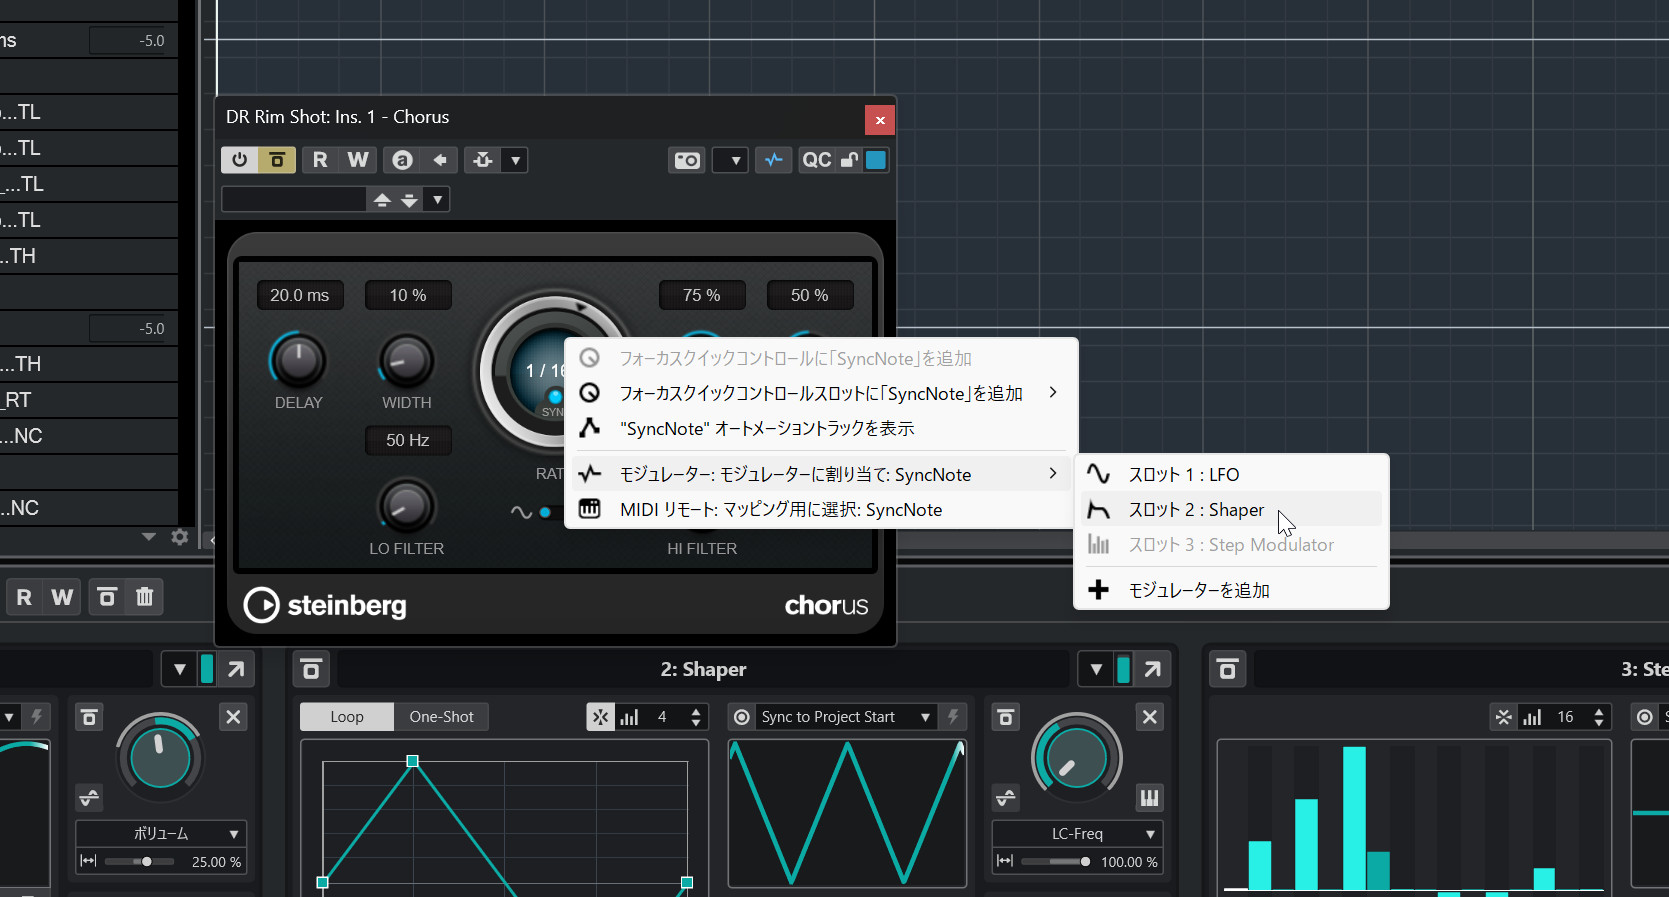Click the settings gear icon in track list

coord(180,537)
